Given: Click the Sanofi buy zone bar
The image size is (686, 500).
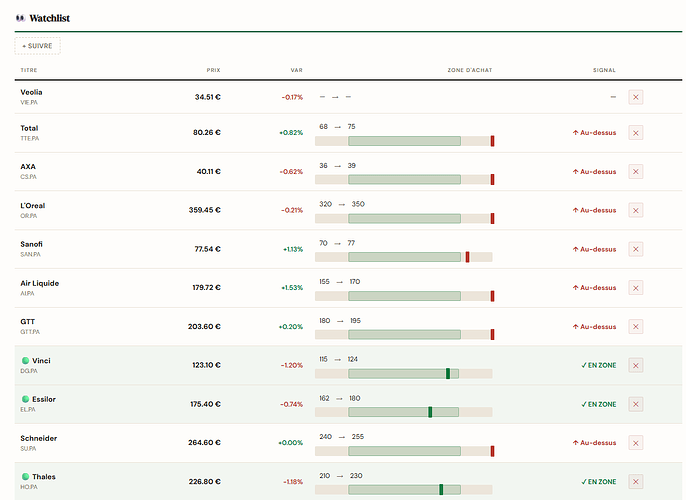Looking at the screenshot, I should pos(403,257).
